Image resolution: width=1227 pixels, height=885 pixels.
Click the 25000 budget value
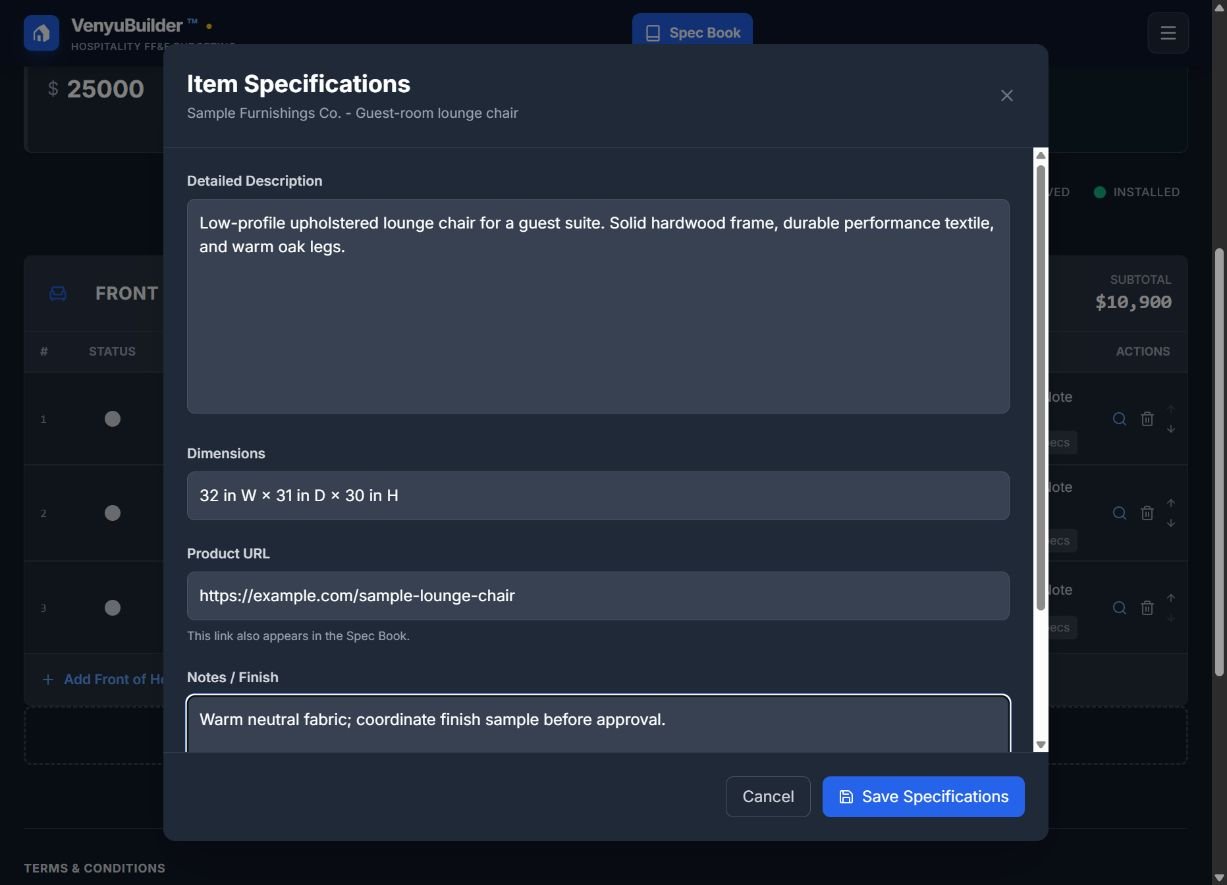point(105,89)
